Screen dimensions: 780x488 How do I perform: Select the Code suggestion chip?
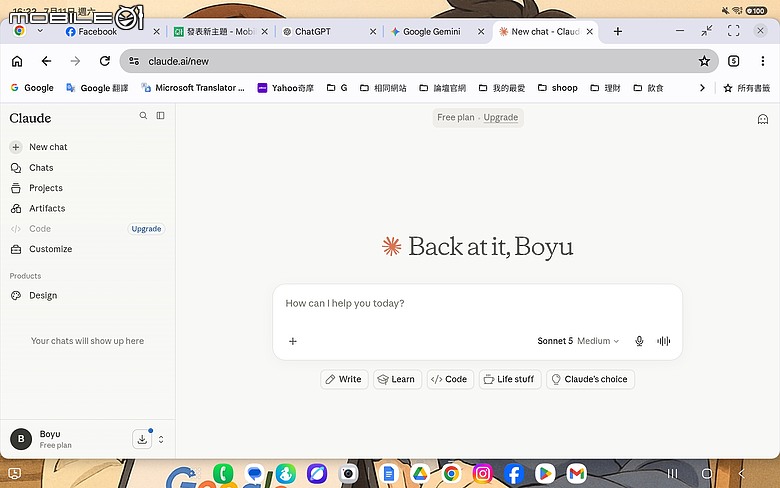tap(450, 379)
